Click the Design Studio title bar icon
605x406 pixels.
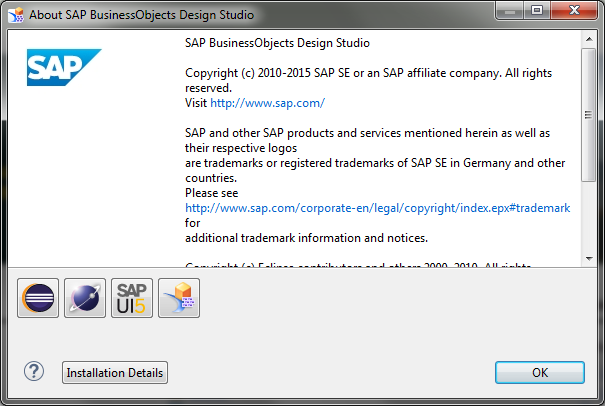coord(16,15)
